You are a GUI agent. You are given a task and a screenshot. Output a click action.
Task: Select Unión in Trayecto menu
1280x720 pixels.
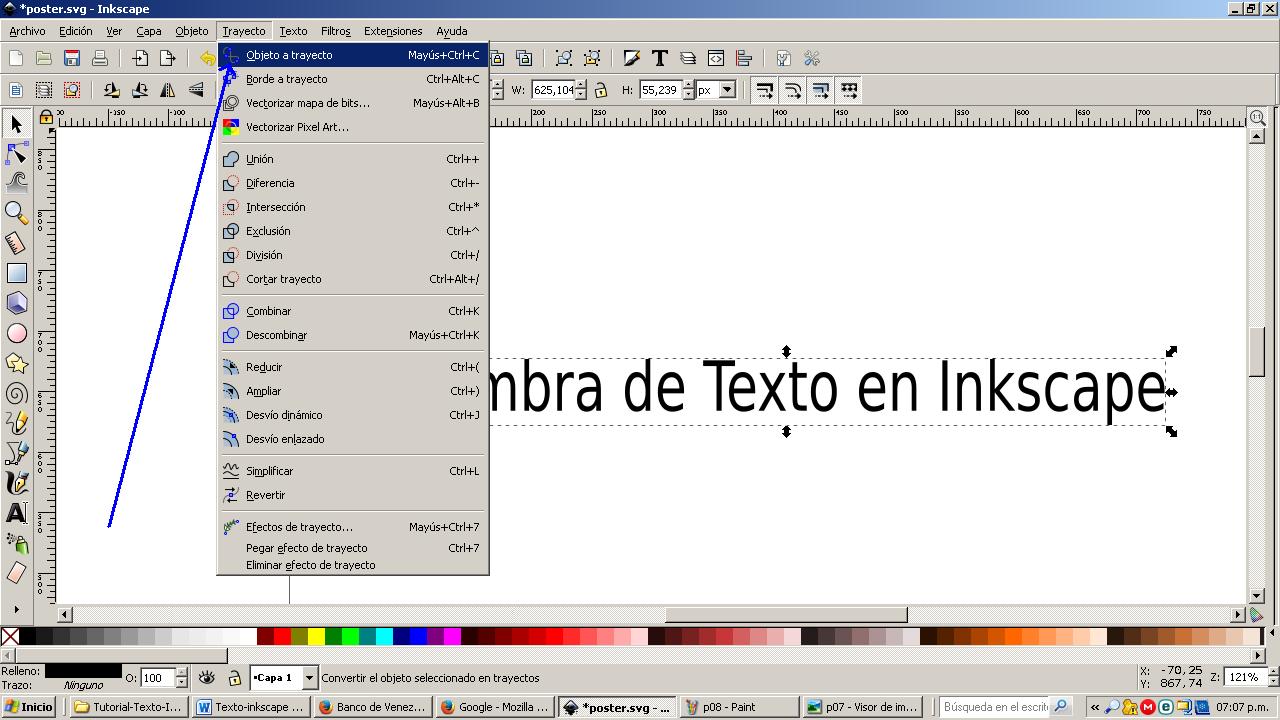(x=352, y=159)
